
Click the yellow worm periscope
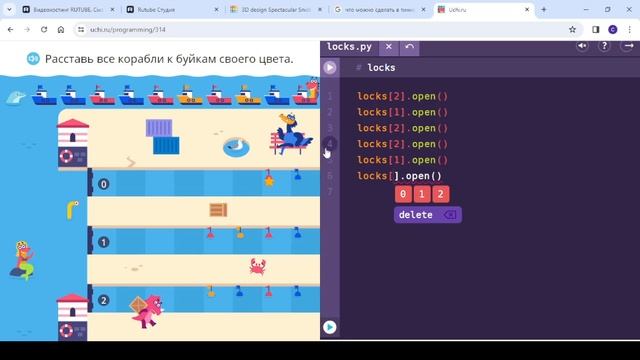point(72,210)
